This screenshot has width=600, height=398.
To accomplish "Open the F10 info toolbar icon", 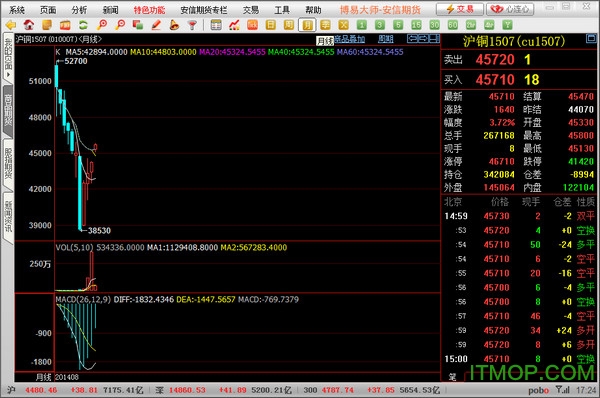I will tap(65, 25).
